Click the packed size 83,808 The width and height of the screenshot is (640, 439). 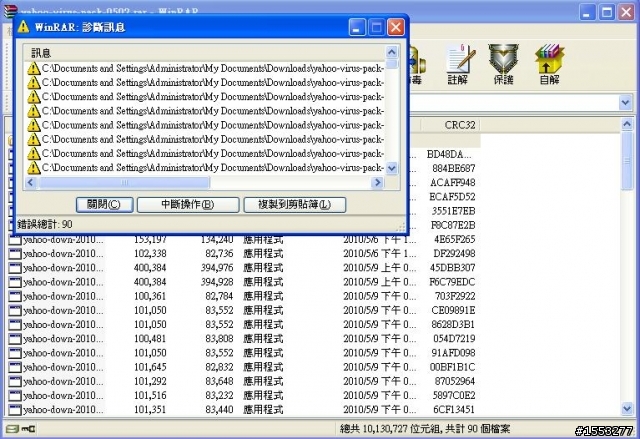[x=220, y=339]
